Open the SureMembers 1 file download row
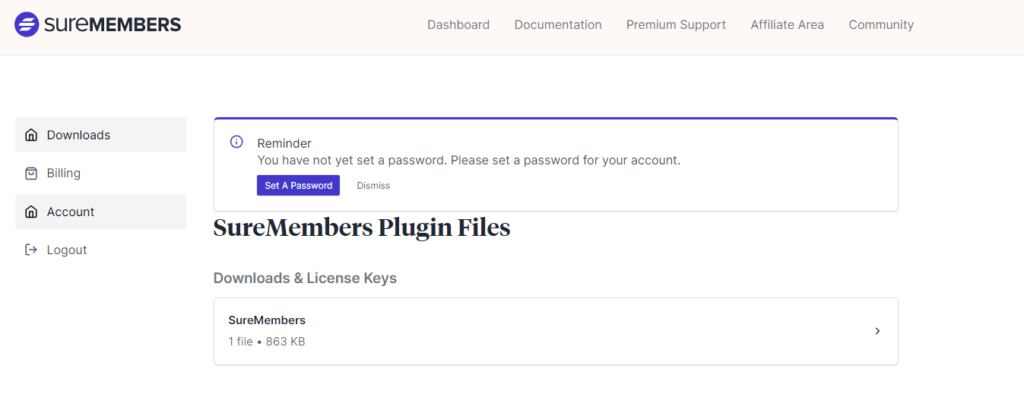 pos(556,332)
